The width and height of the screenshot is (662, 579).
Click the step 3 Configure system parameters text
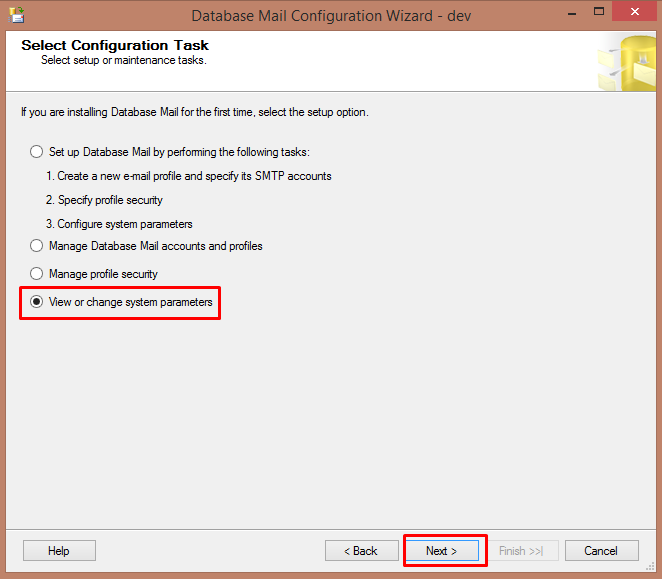point(119,224)
